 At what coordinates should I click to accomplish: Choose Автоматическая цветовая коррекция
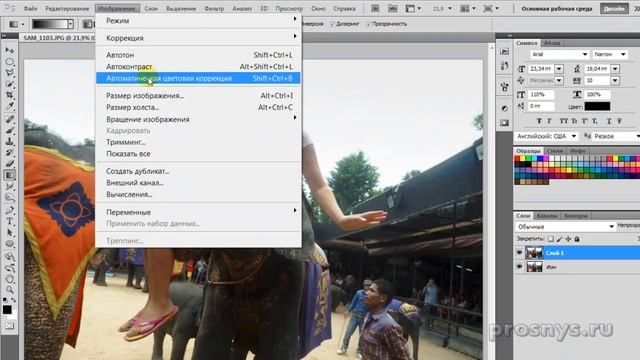tap(198, 78)
